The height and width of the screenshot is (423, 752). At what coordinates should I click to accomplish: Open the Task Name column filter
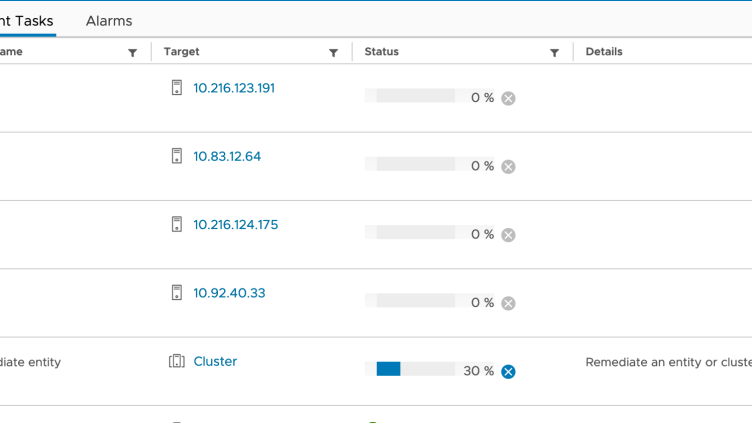coord(132,53)
